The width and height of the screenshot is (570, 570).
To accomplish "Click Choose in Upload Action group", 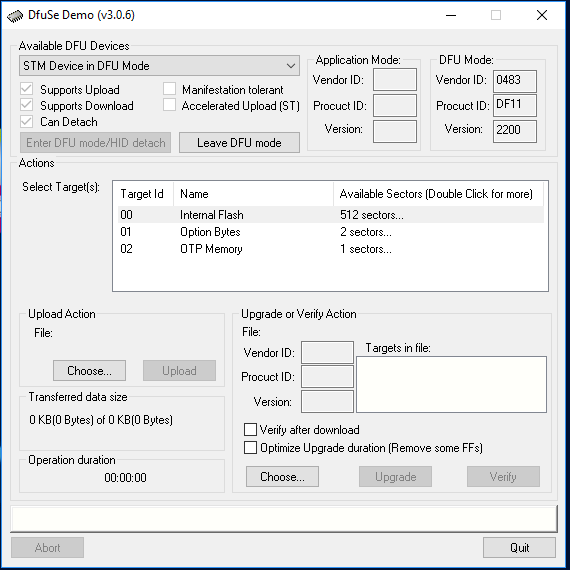I will point(89,370).
